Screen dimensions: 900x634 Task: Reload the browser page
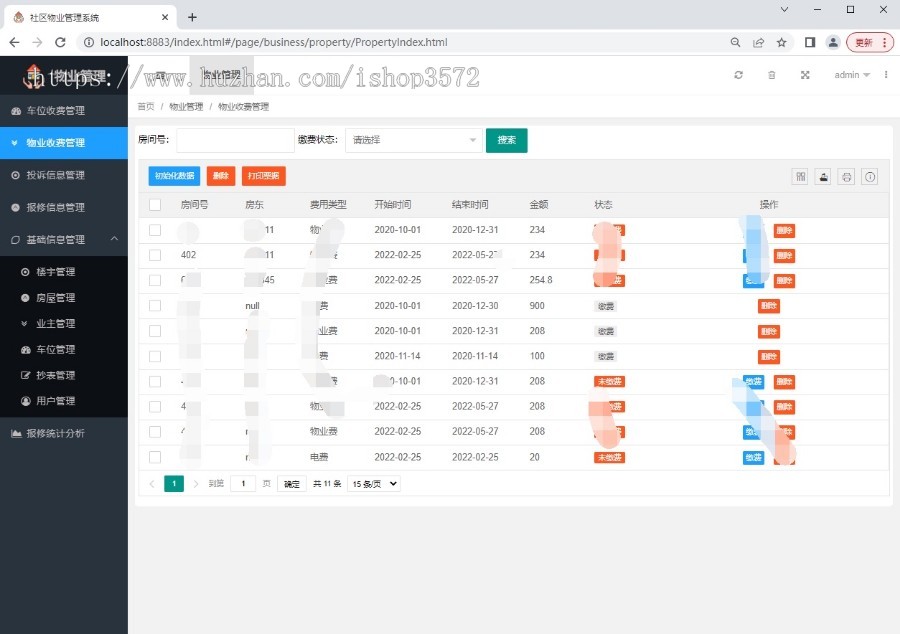(x=60, y=42)
